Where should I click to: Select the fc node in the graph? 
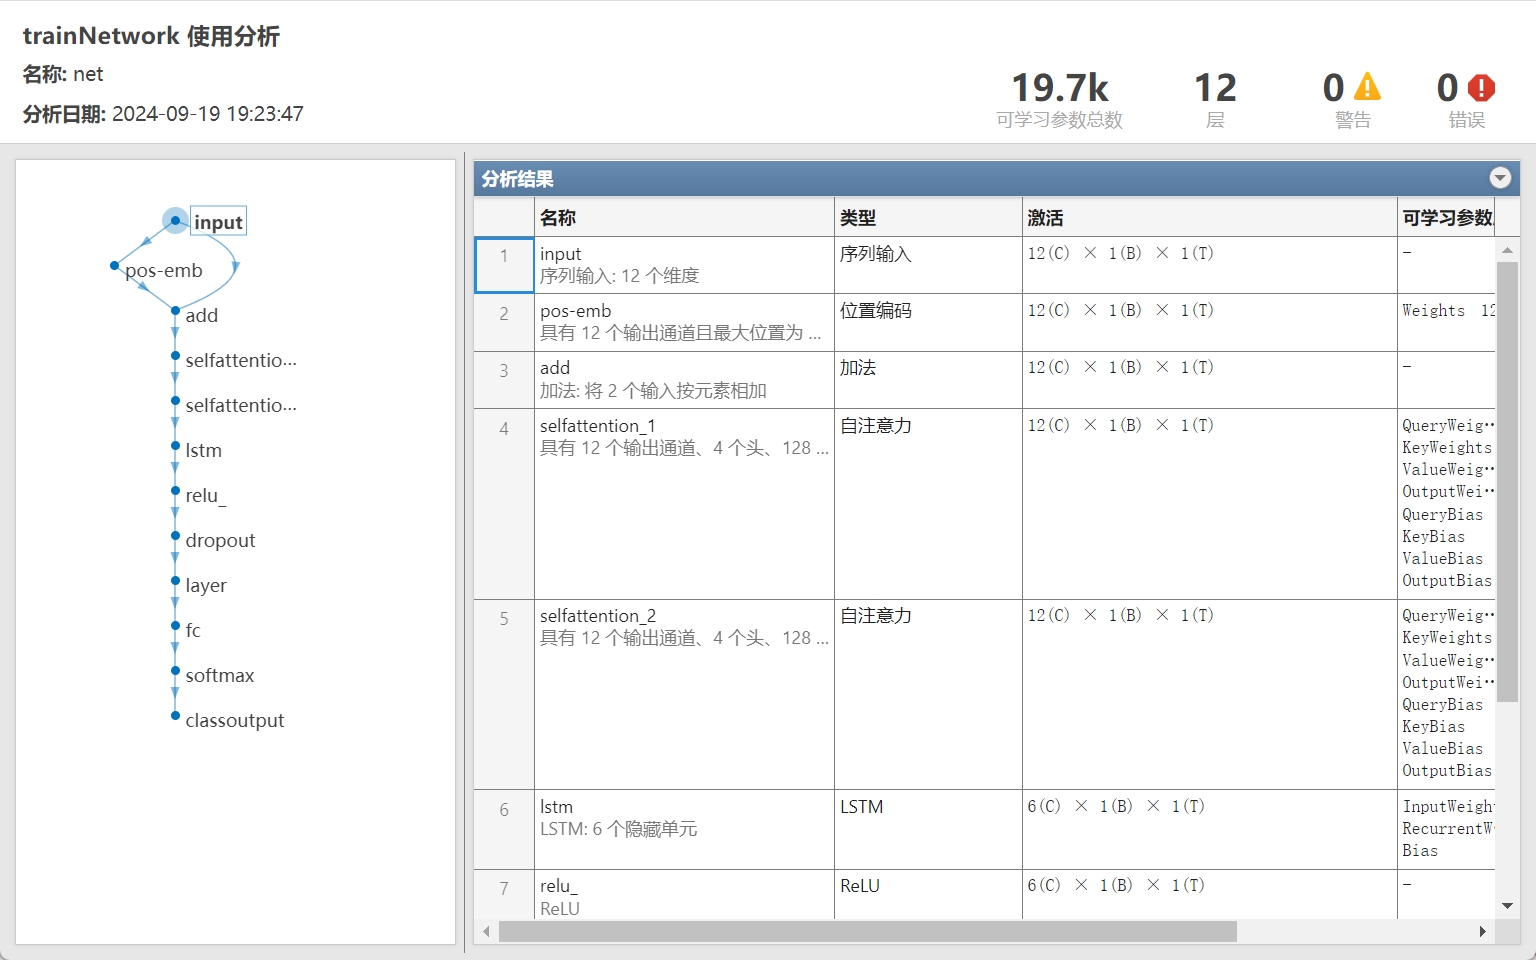(x=191, y=630)
